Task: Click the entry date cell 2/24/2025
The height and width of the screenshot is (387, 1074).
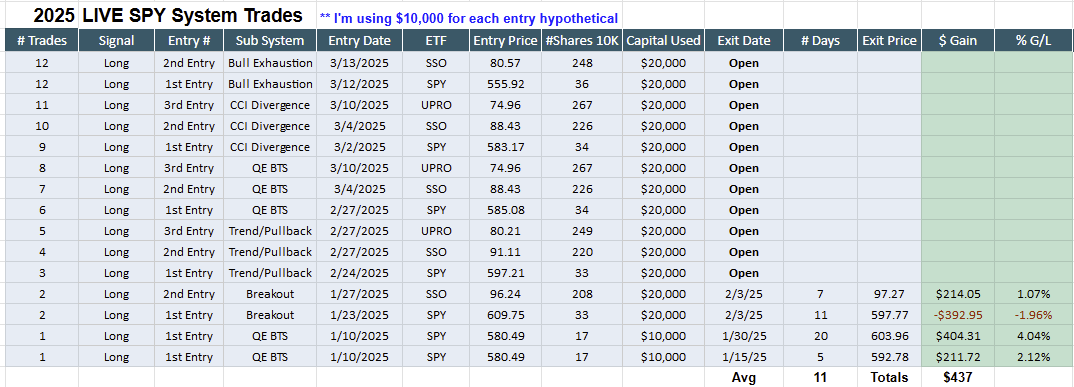Action: [360, 273]
